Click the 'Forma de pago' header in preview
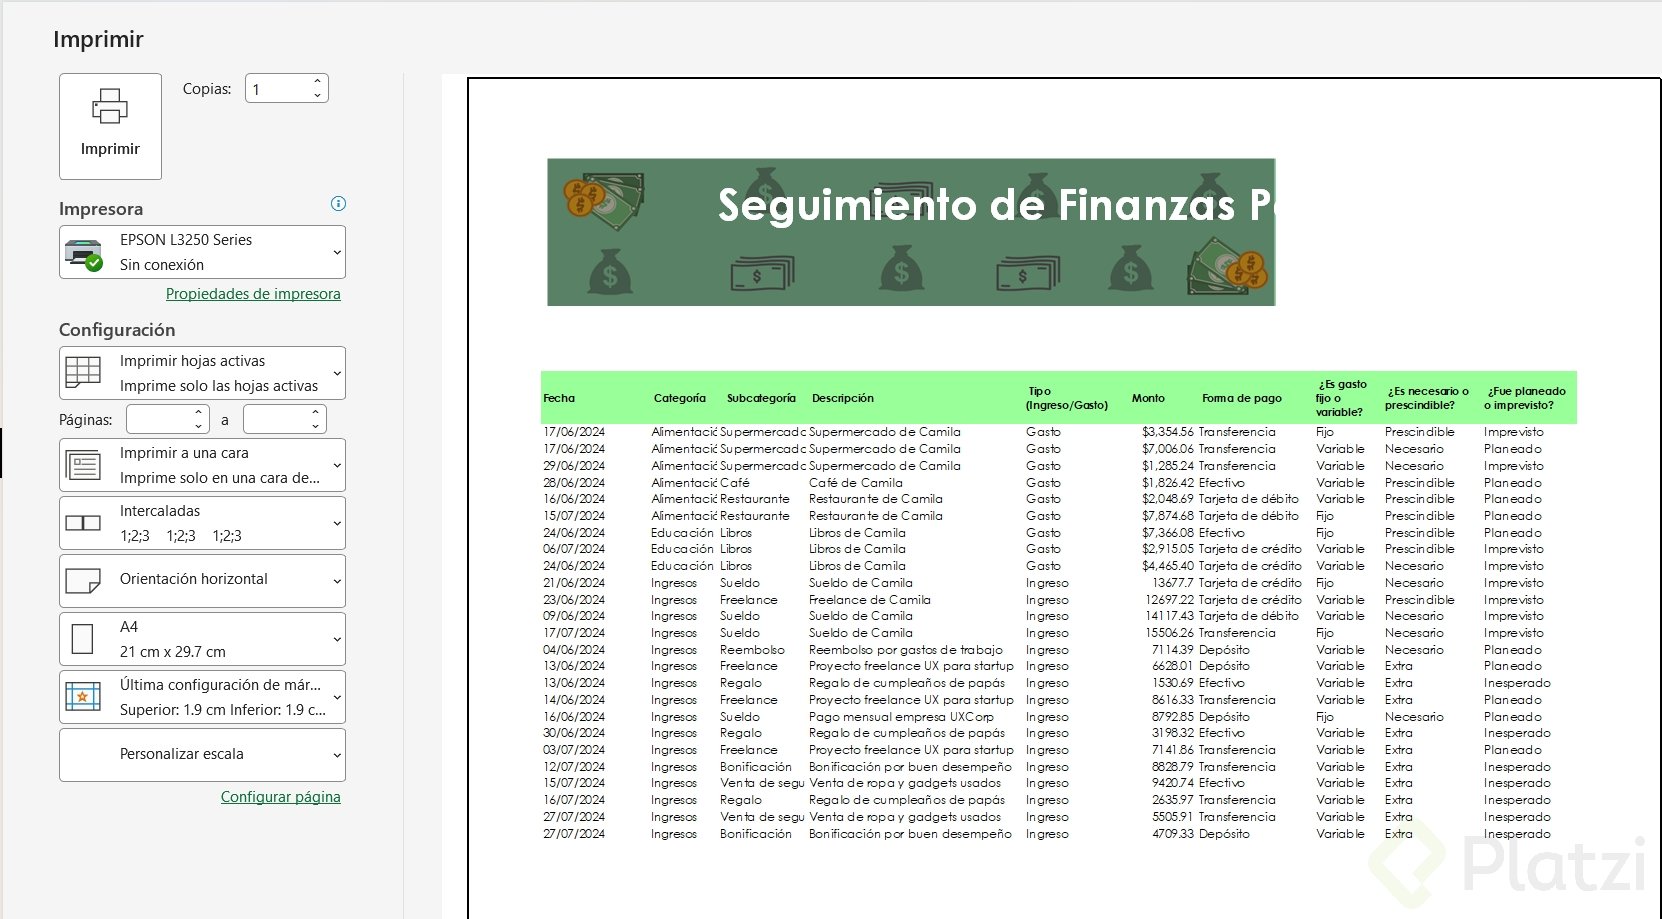 click(1242, 398)
